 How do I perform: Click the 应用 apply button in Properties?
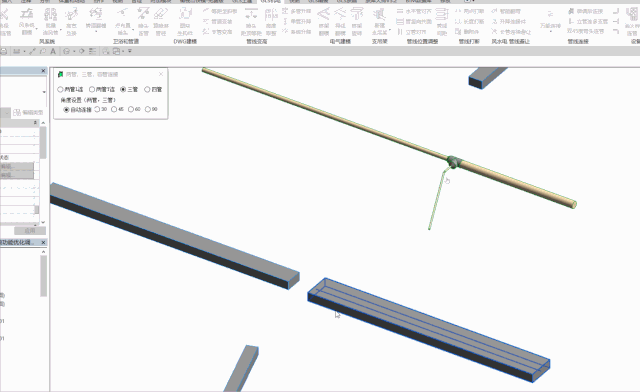pyautogui.click(x=30, y=231)
